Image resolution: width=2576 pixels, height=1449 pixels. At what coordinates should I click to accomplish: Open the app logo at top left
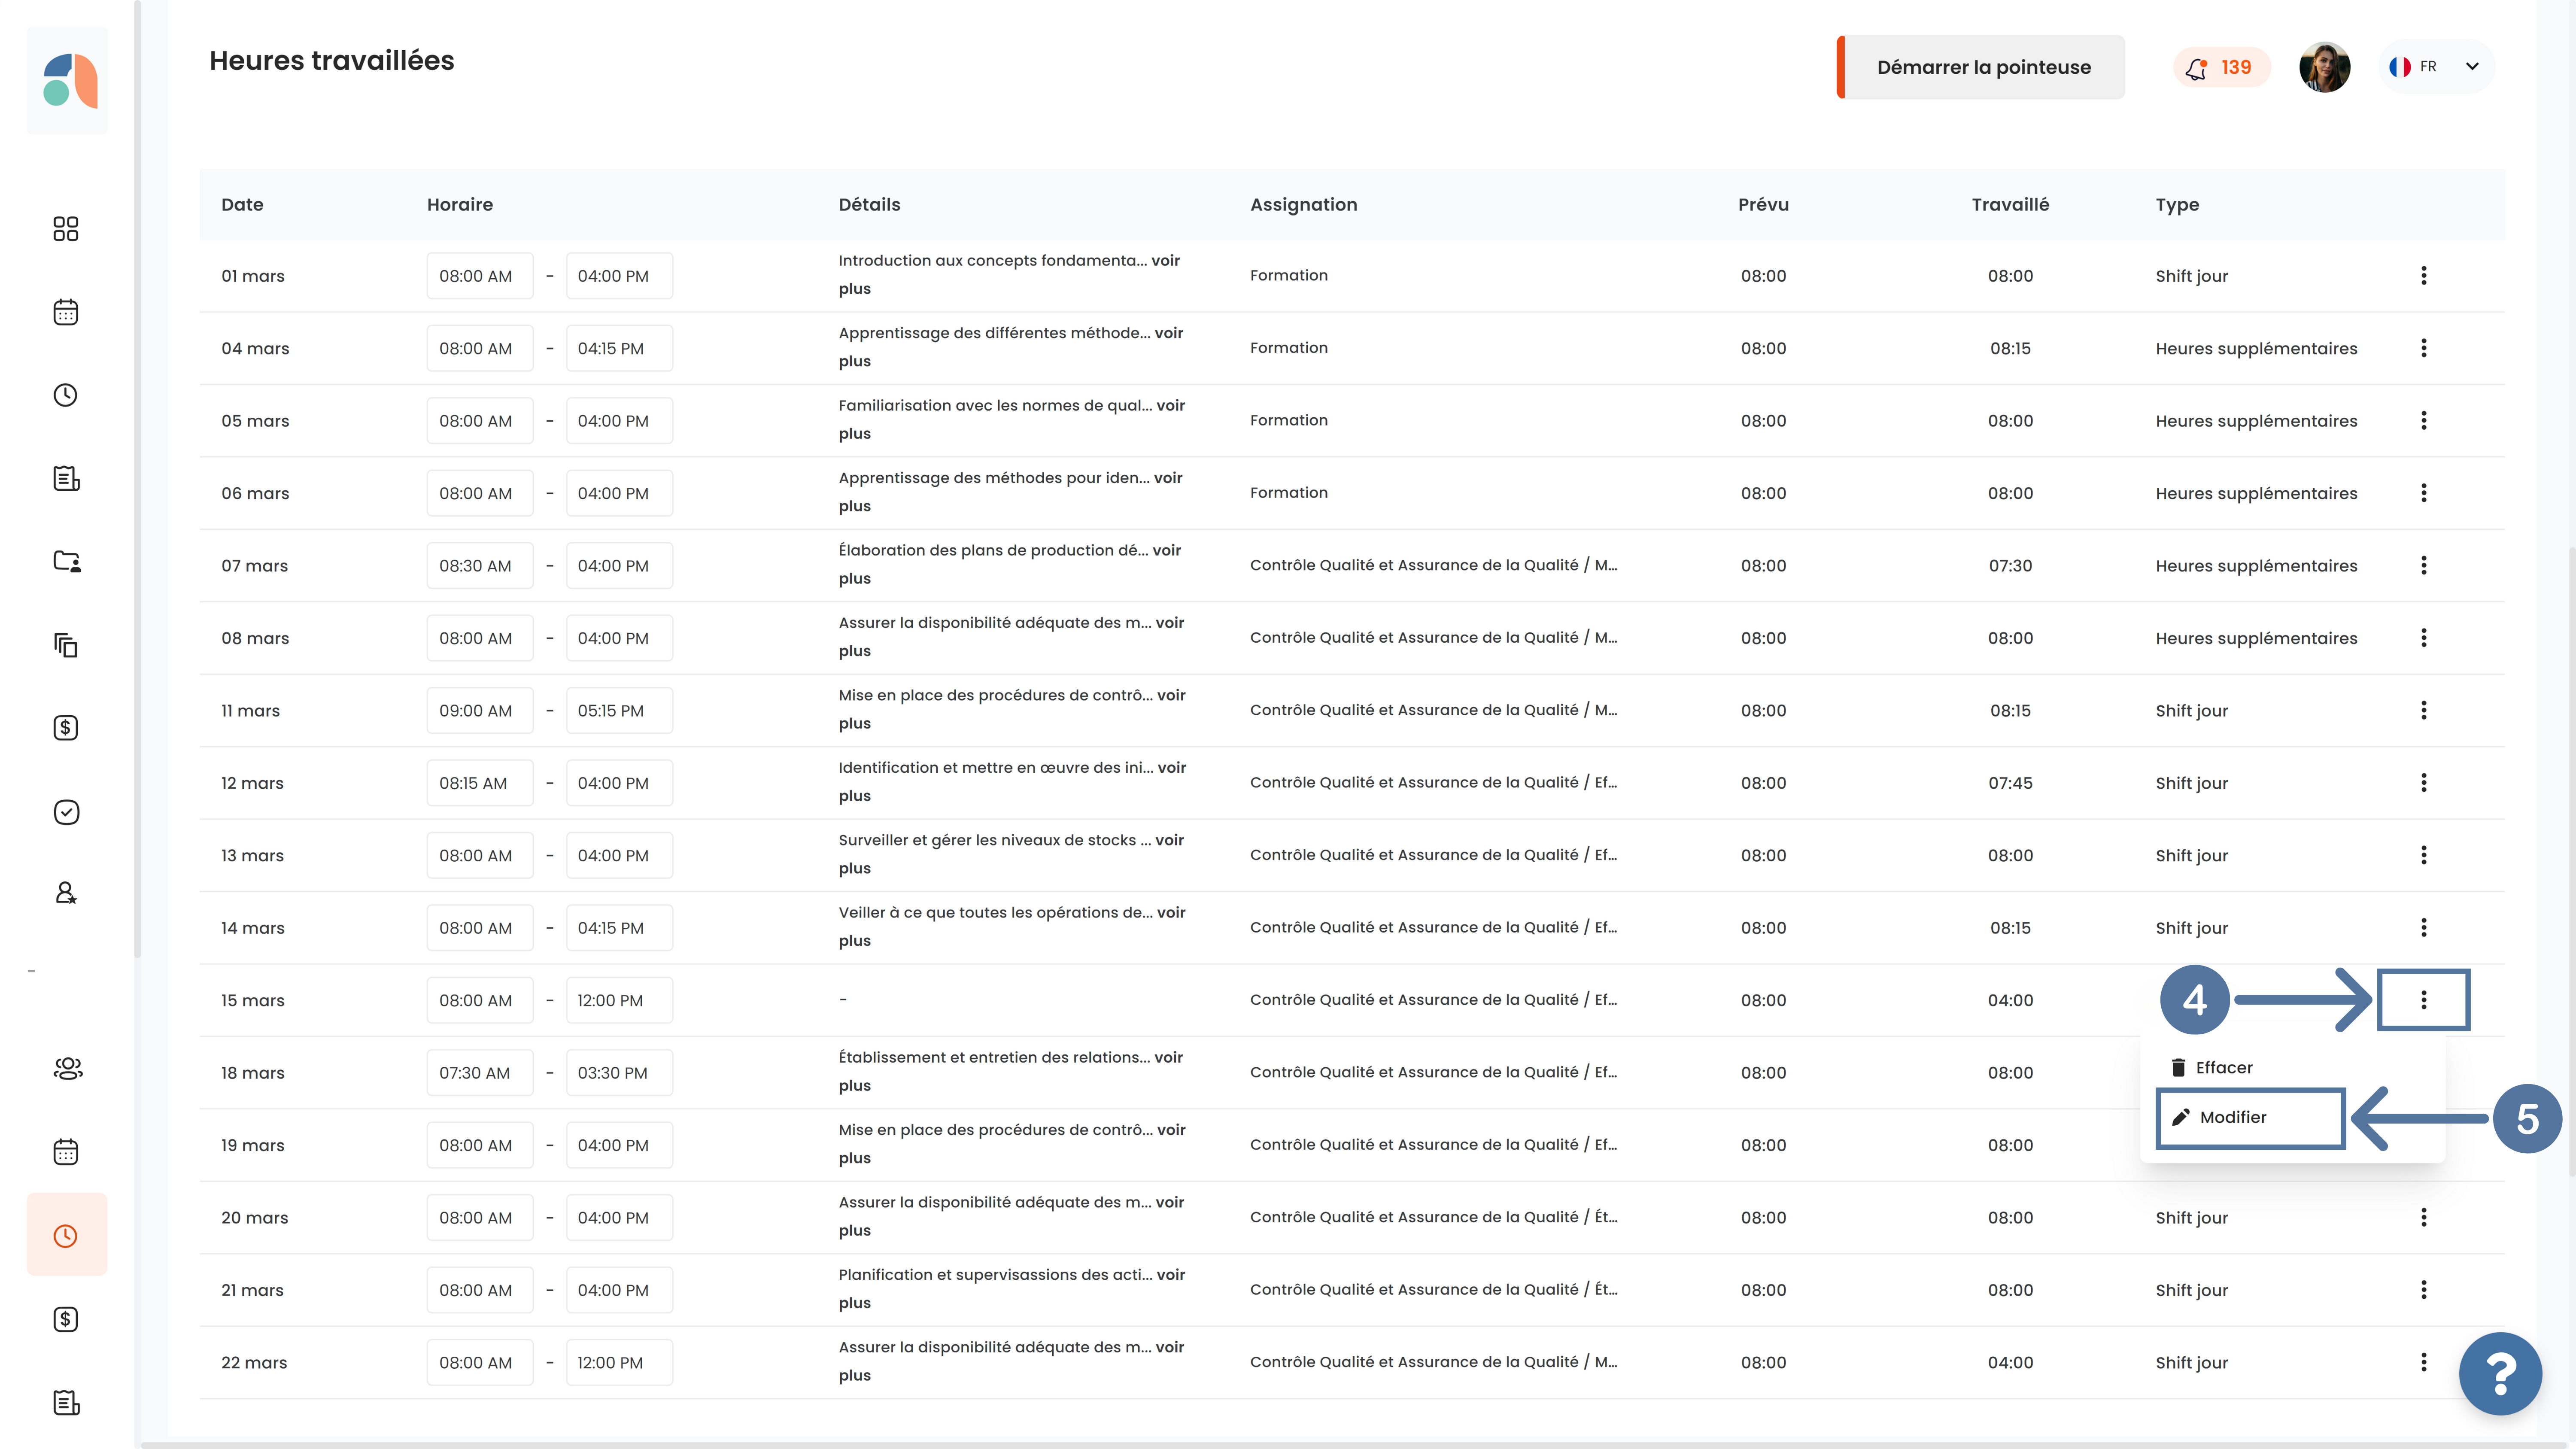click(x=68, y=80)
